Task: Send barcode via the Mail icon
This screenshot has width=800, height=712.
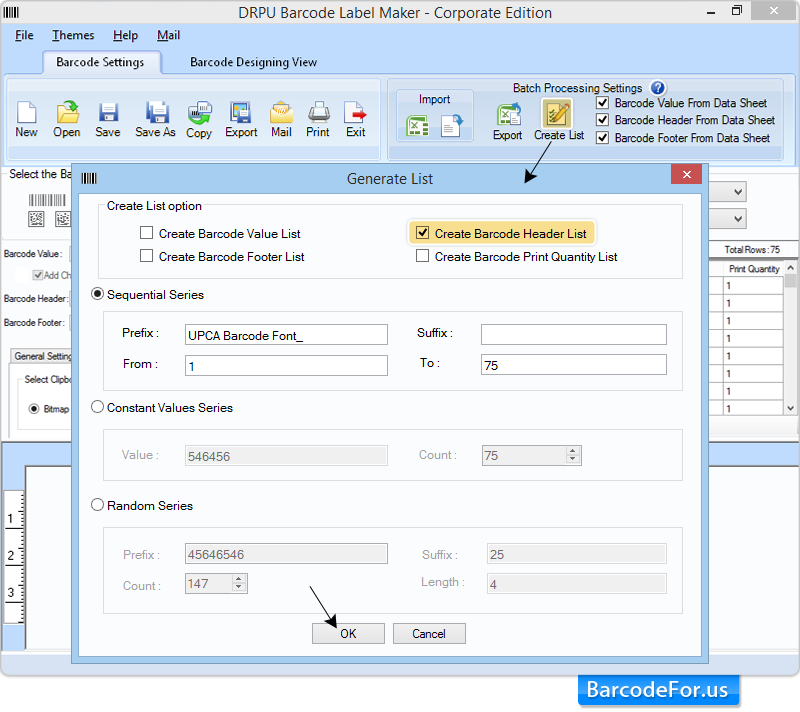Action: tap(281, 113)
